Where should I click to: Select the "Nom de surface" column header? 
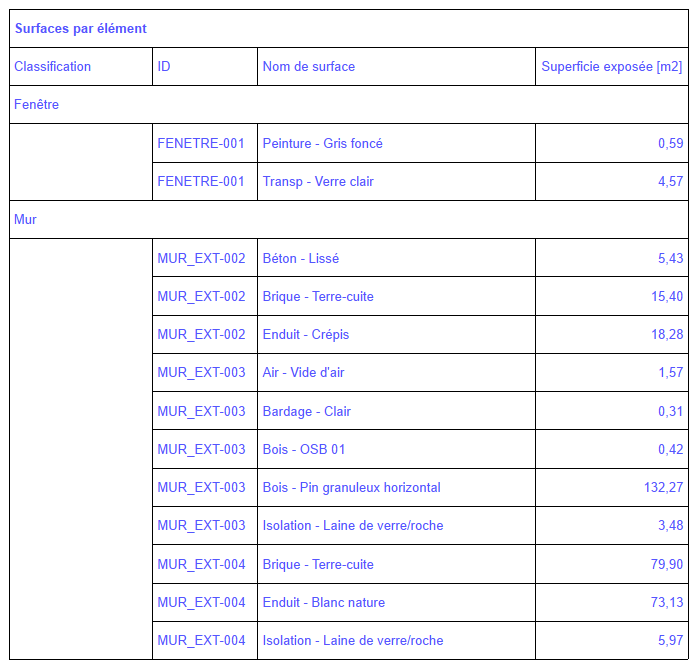pyautogui.click(x=308, y=67)
